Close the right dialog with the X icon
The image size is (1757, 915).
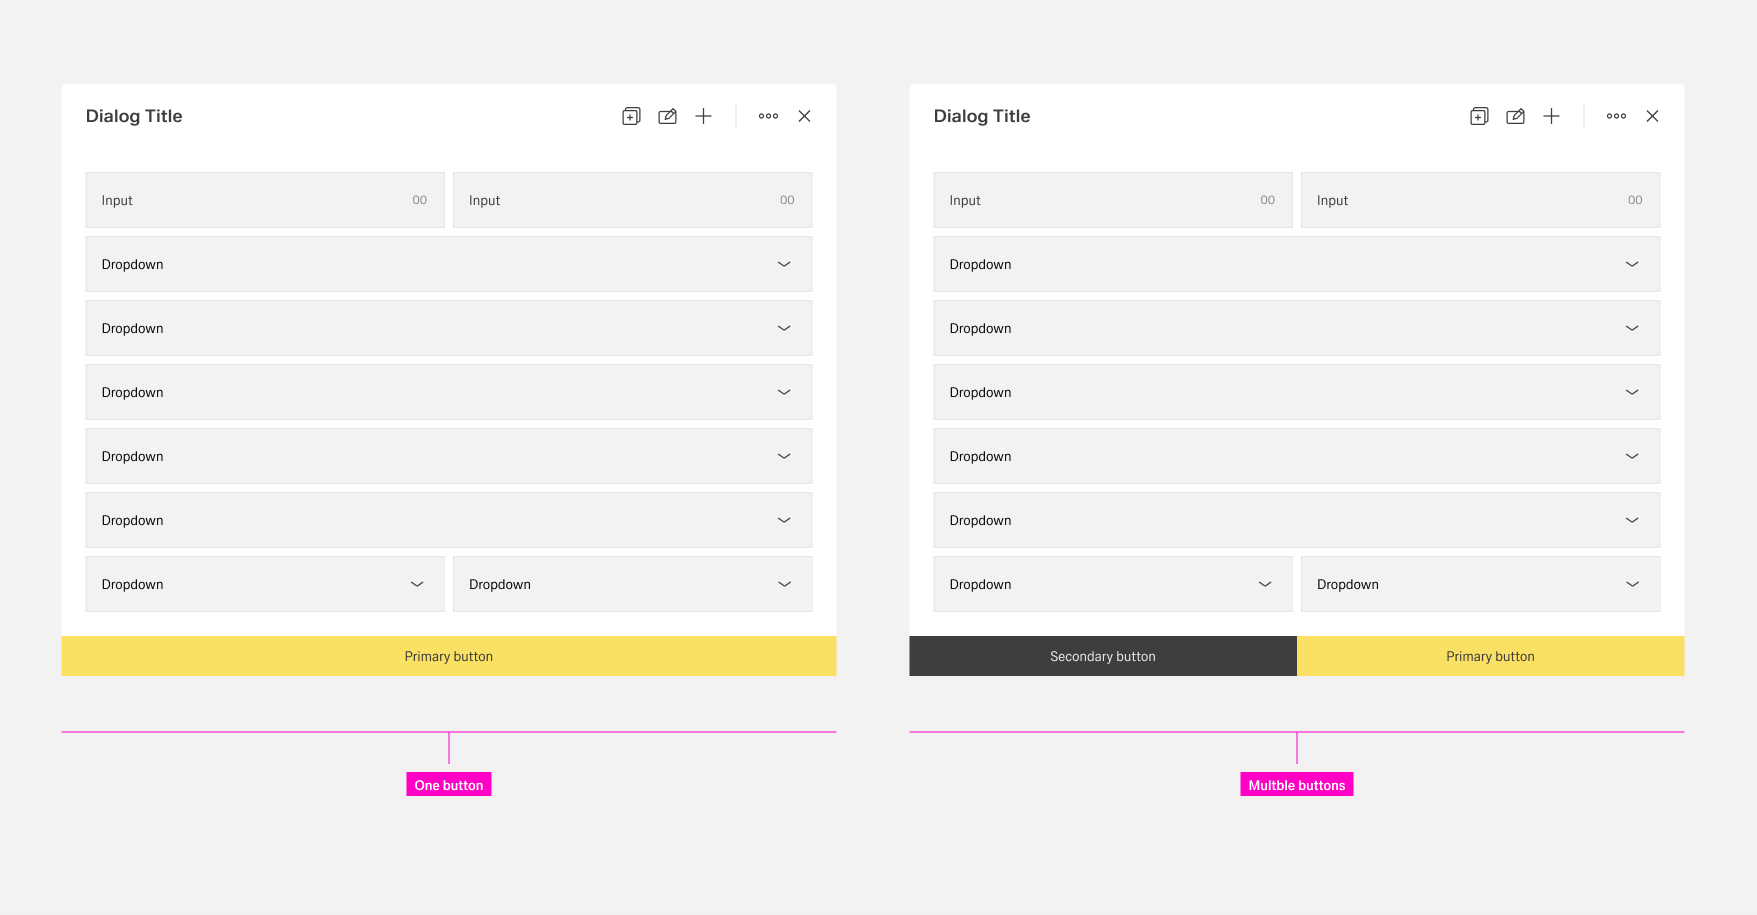point(1652,116)
